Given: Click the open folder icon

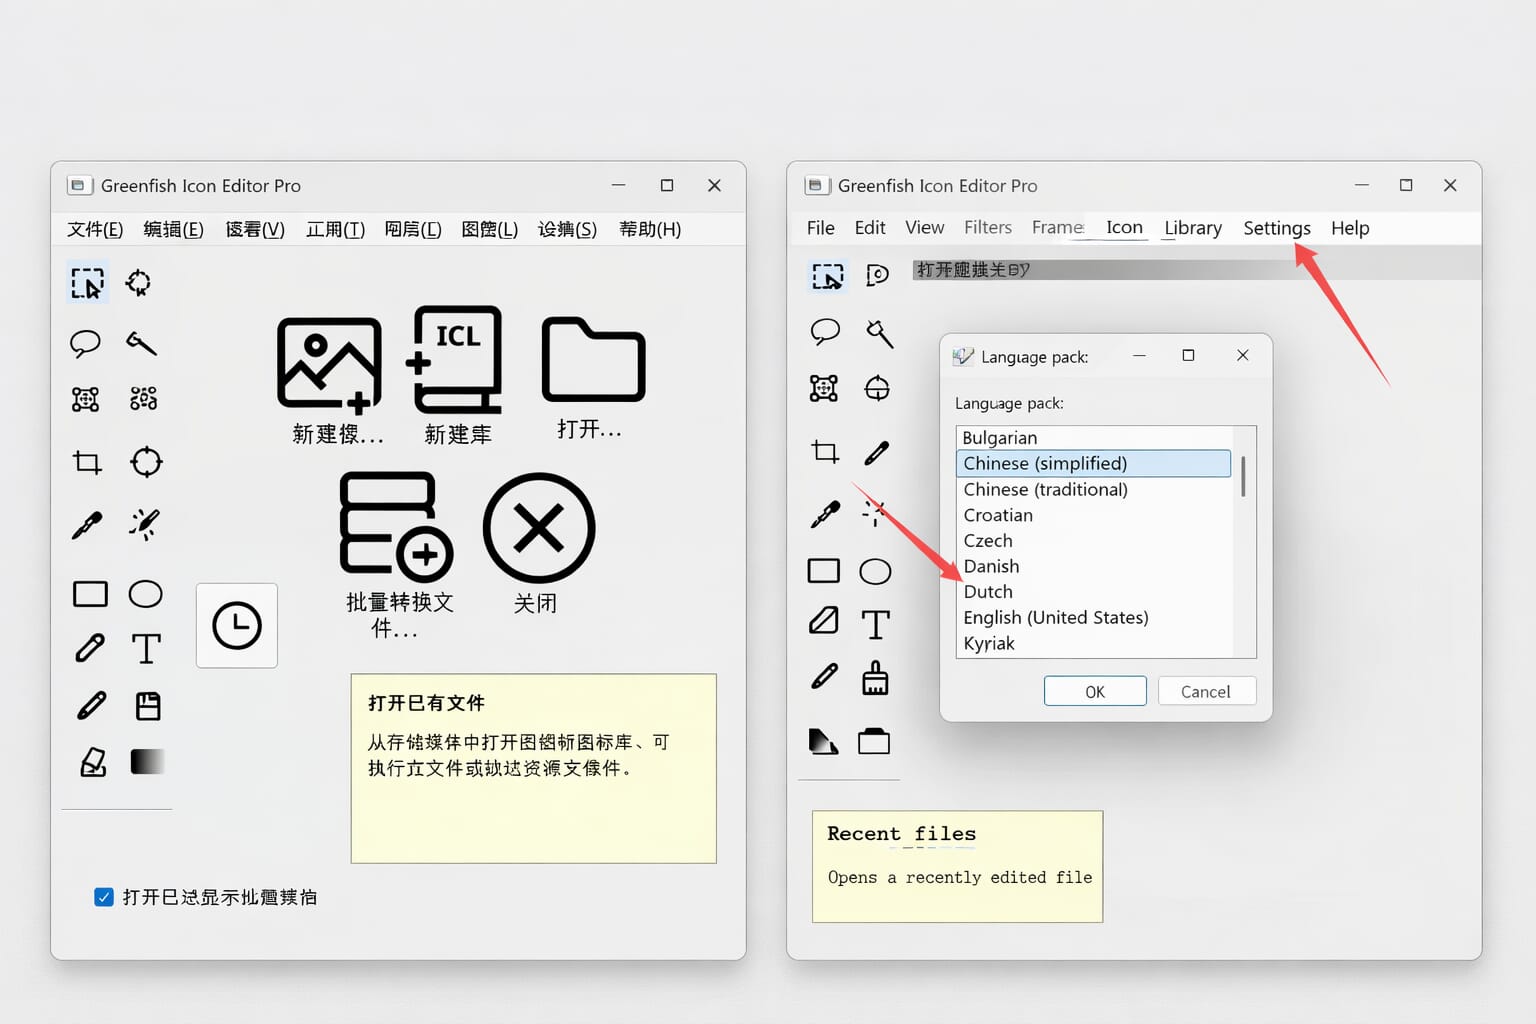Looking at the screenshot, I should pyautogui.click(x=593, y=360).
